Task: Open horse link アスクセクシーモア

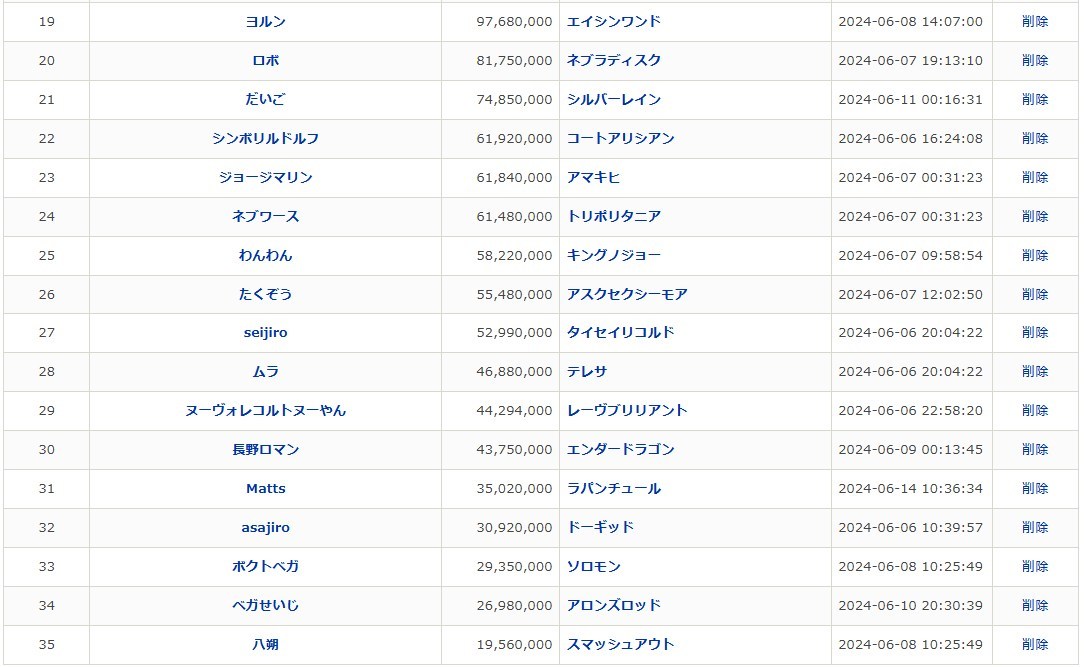Action: pyautogui.click(x=627, y=294)
